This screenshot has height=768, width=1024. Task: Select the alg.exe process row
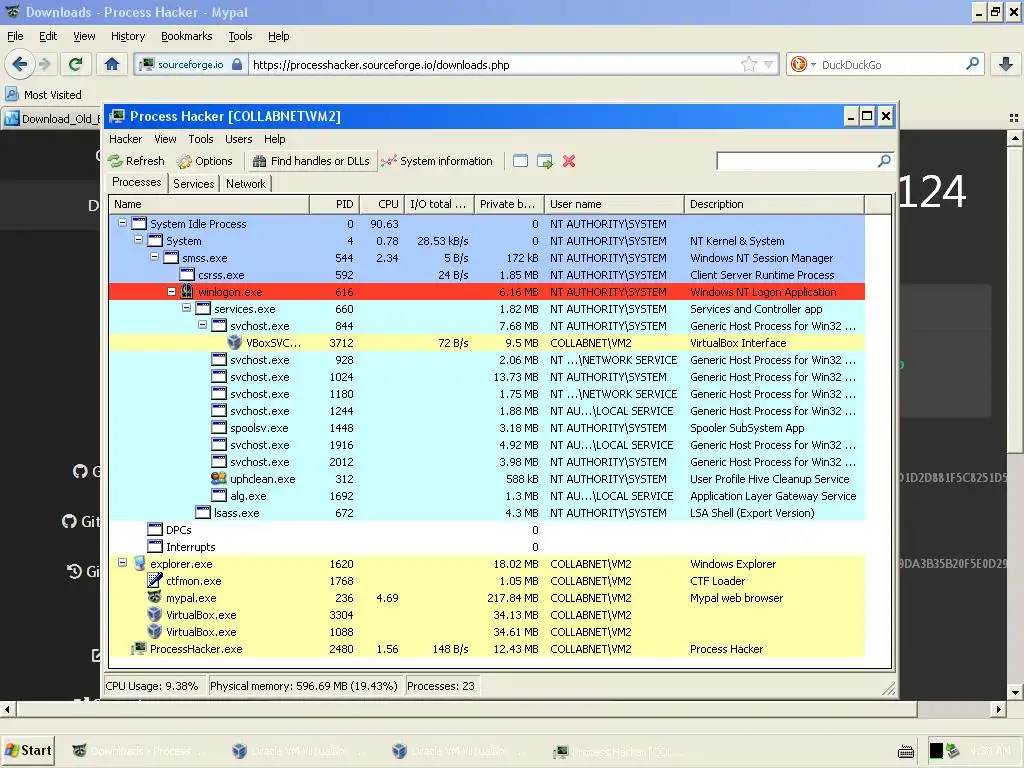pyautogui.click(x=487, y=496)
